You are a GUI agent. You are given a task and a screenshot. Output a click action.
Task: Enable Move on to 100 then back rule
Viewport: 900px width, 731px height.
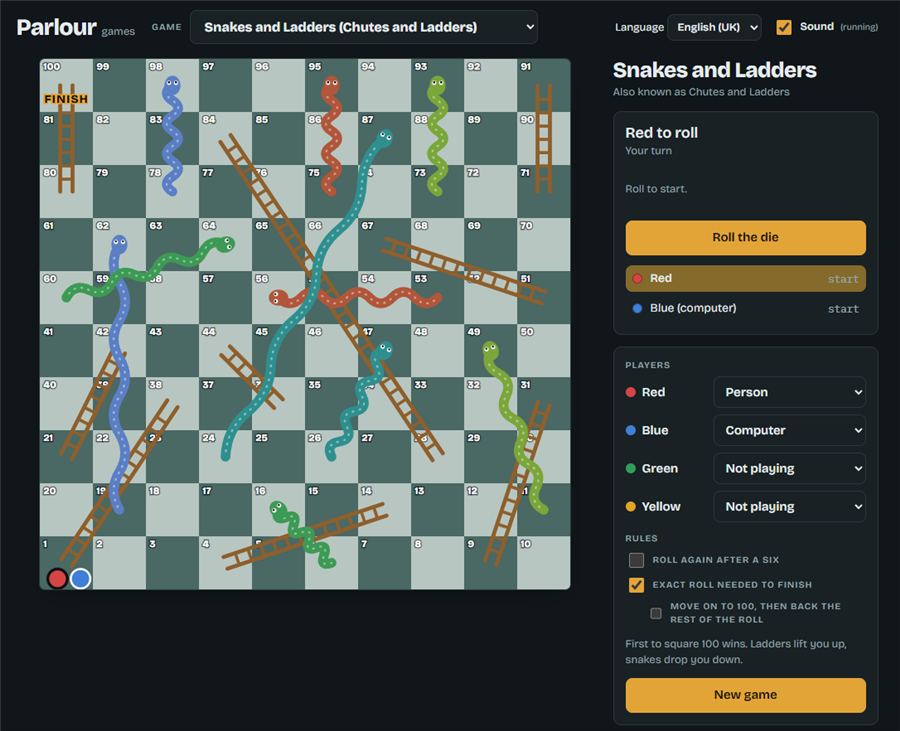(655, 613)
